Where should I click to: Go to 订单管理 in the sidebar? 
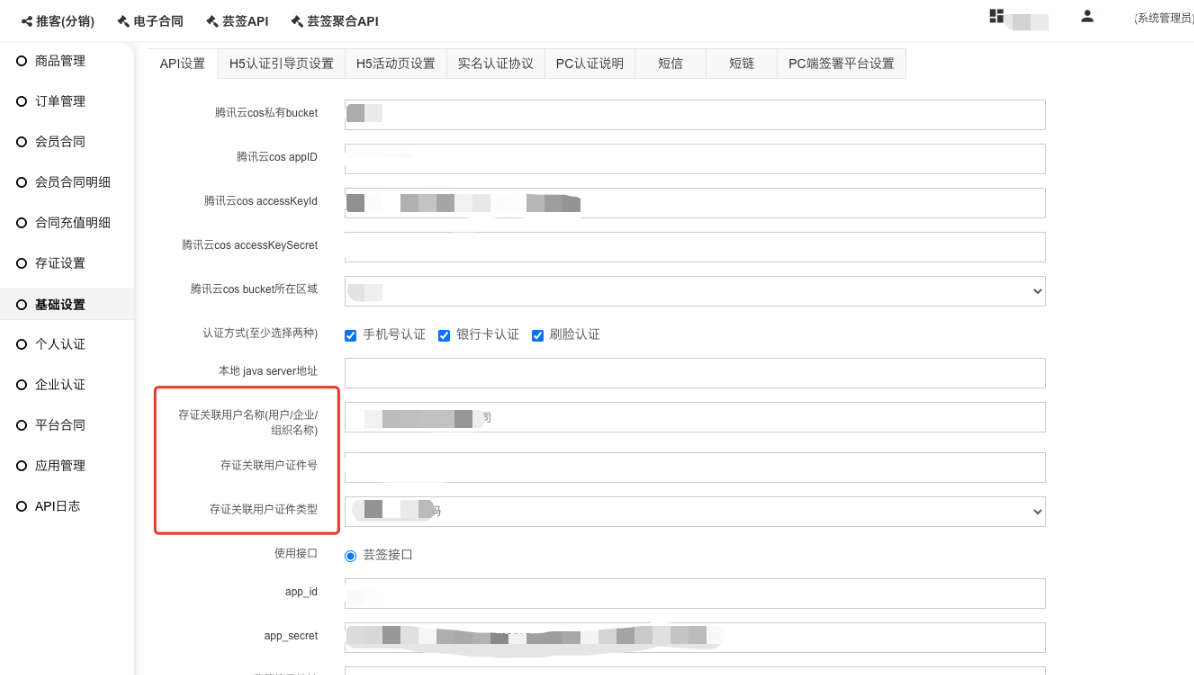coord(60,101)
